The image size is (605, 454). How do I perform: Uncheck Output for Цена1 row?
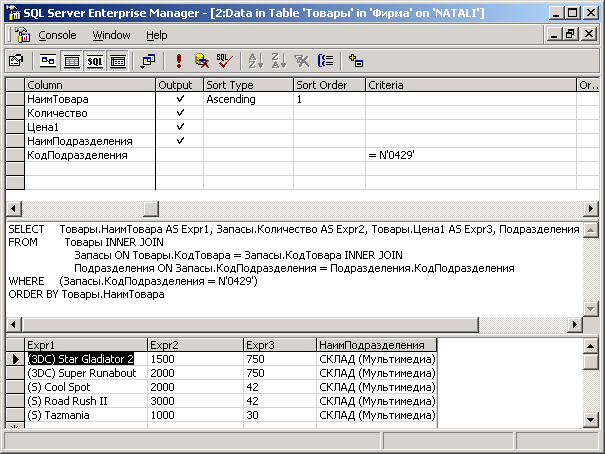point(180,127)
